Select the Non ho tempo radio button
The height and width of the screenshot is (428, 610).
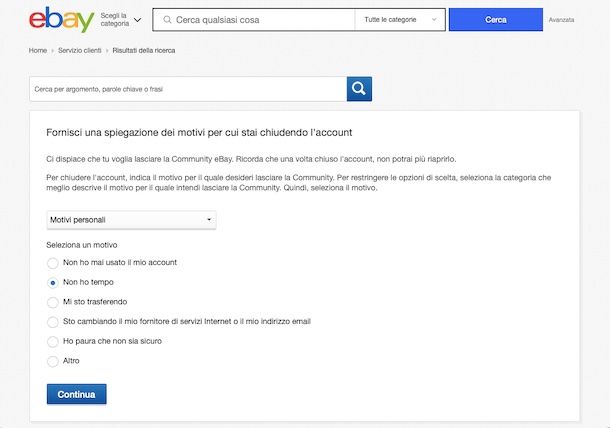tap(53, 282)
